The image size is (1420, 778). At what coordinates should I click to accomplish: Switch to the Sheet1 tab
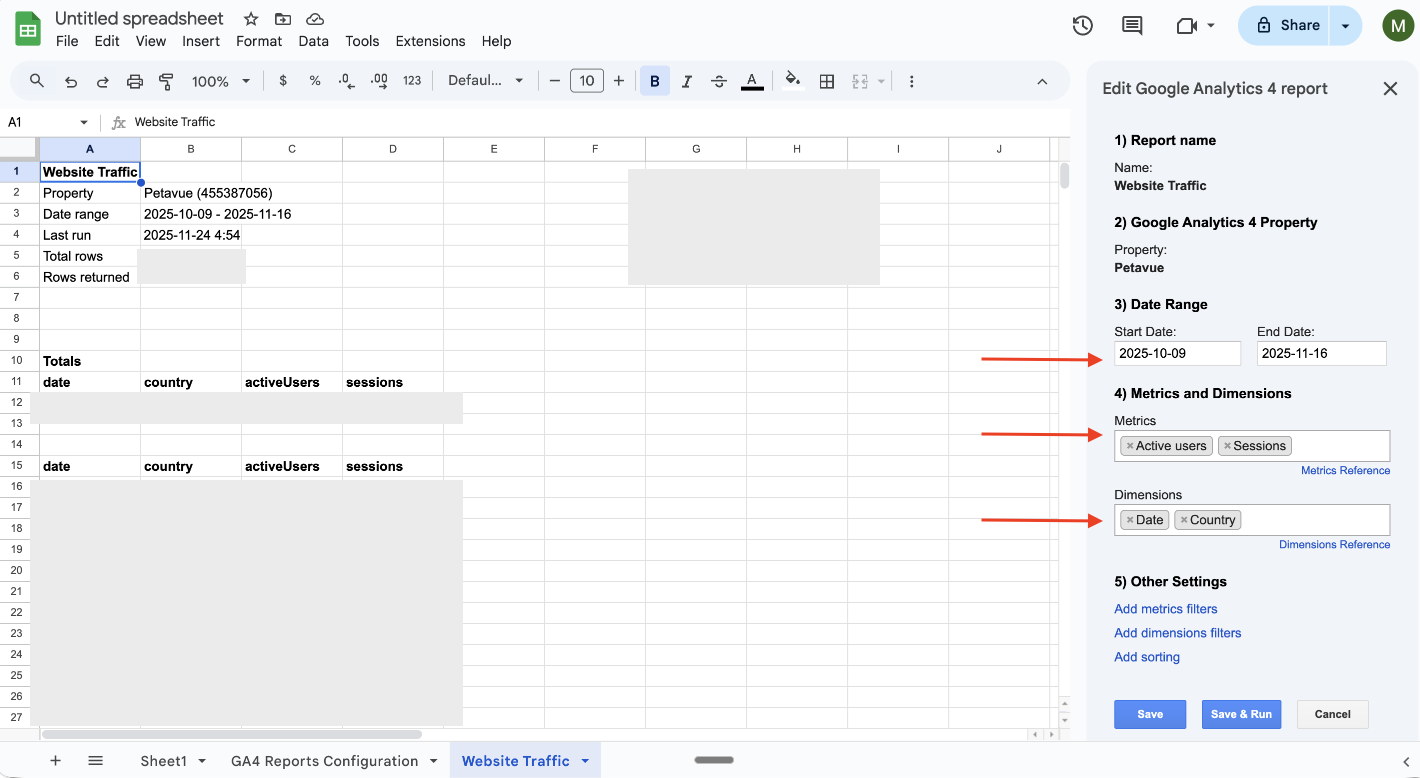point(163,761)
